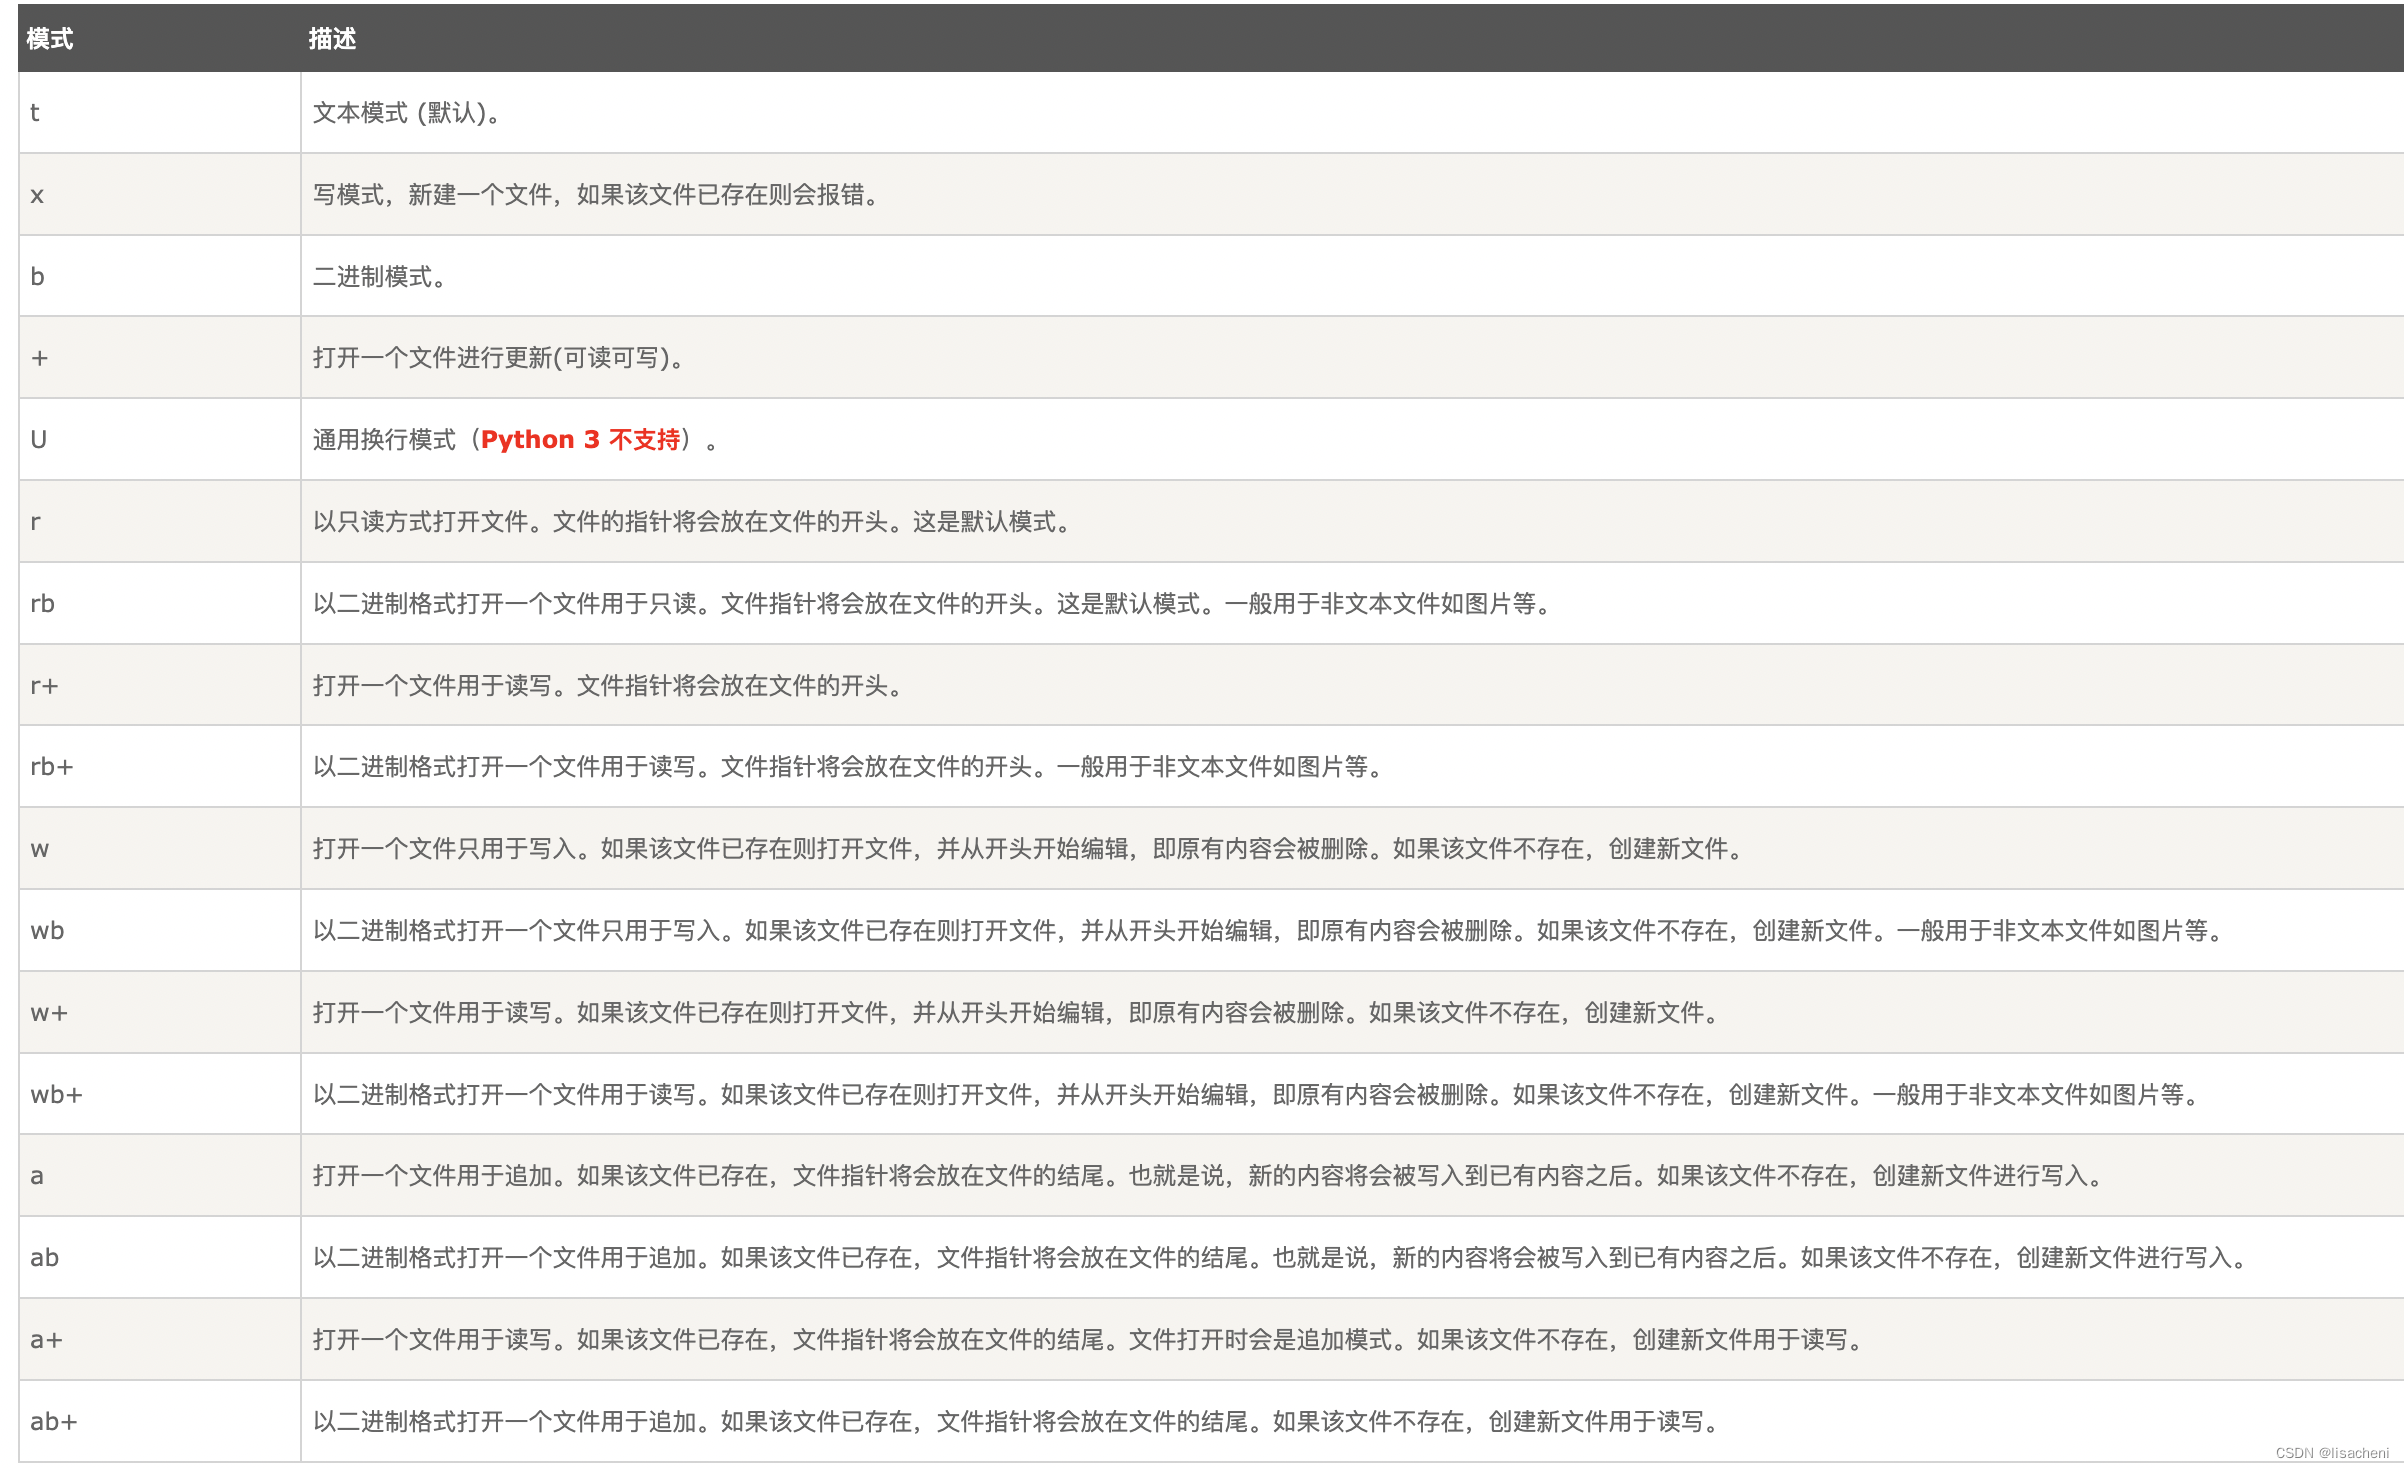Select the 'a+' mode cell
2404x1468 pixels.
click(47, 1340)
